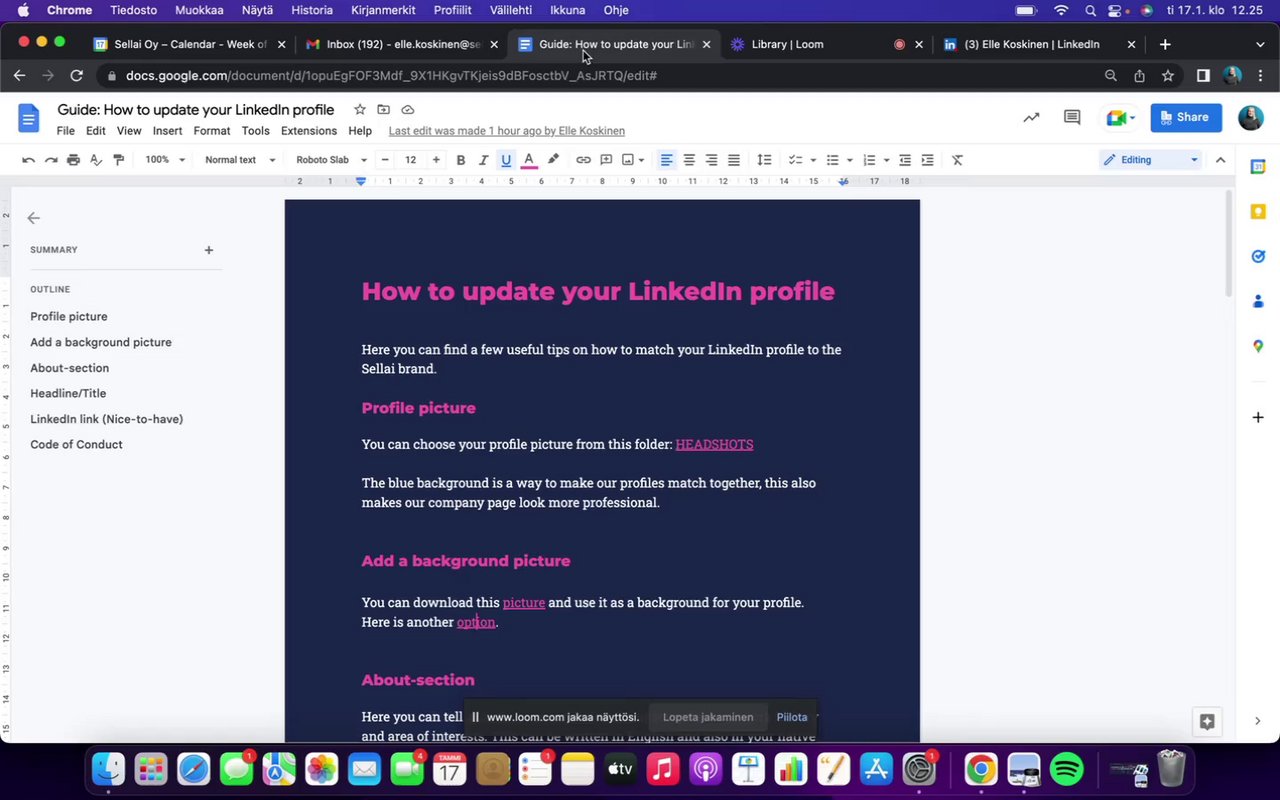
Task: Click the font size field
Action: click(x=410, y=160)
